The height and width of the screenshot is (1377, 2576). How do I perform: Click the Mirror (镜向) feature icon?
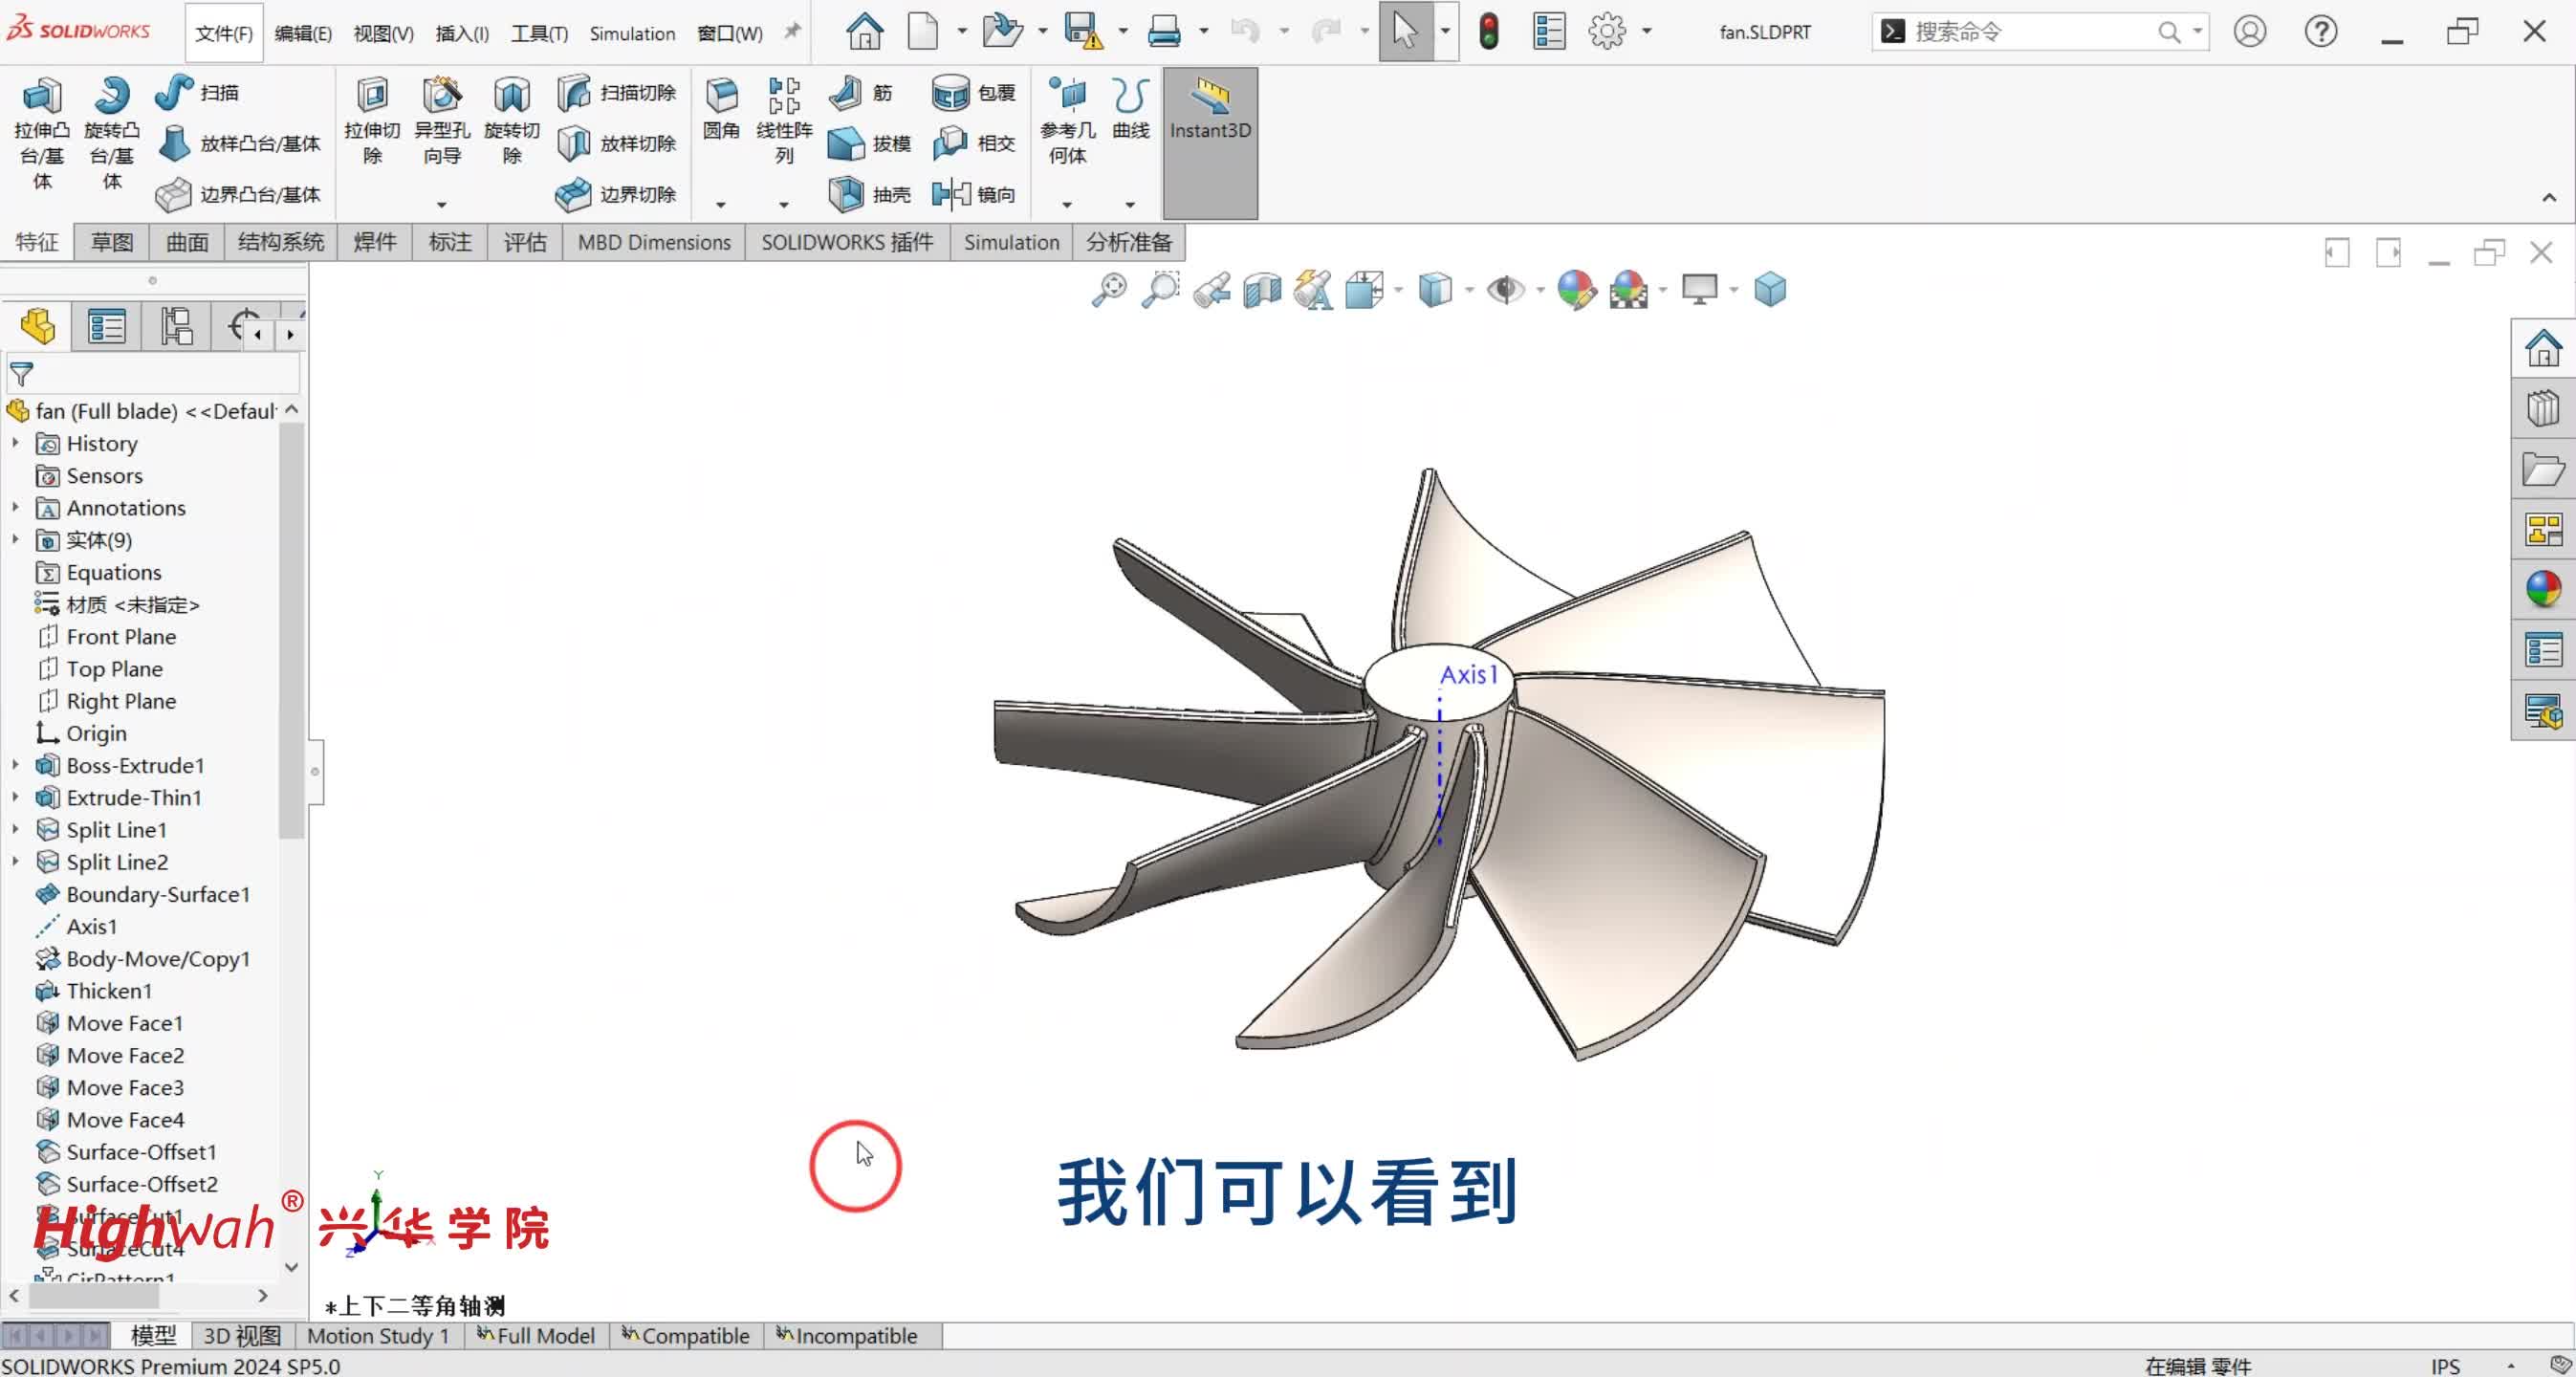(951, 194)
